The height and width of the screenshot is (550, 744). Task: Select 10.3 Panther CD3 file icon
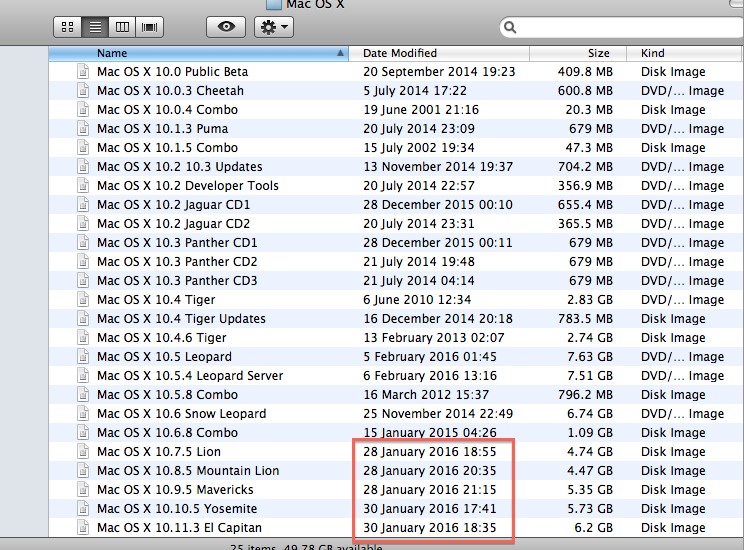coord(83,280)
